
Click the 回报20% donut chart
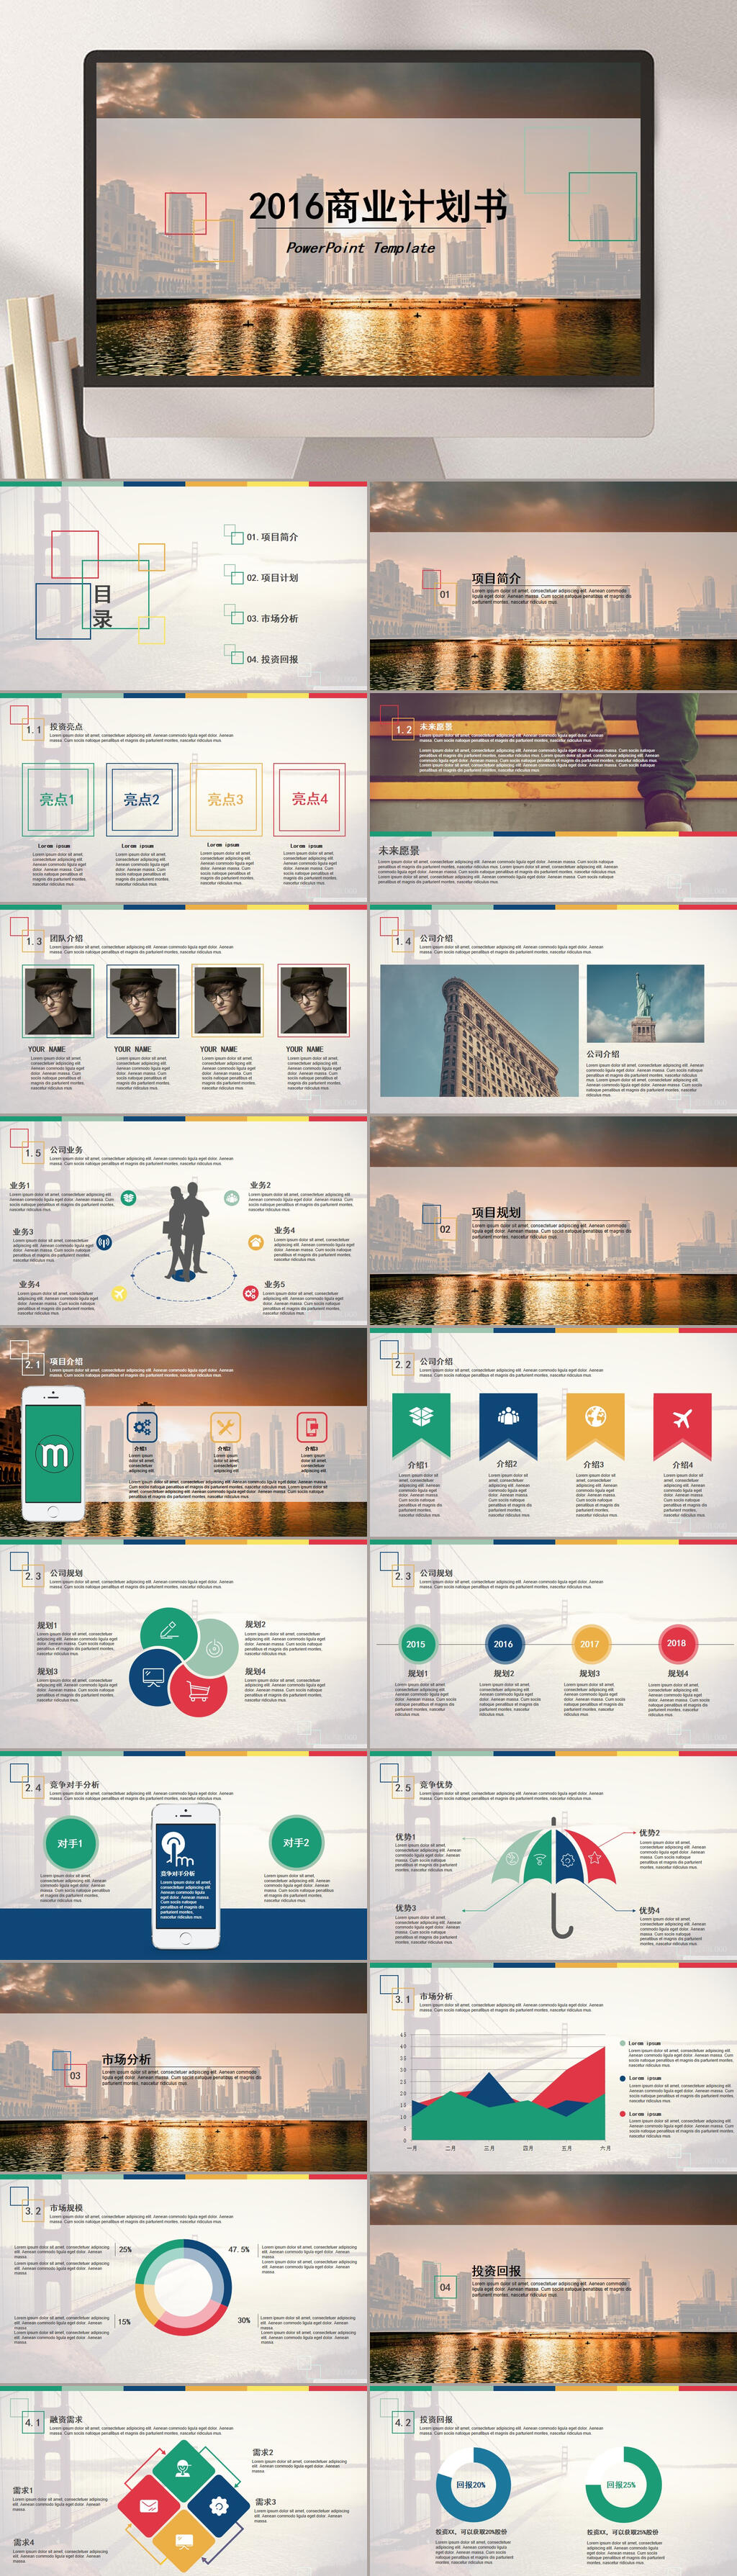coord(472,2484)
